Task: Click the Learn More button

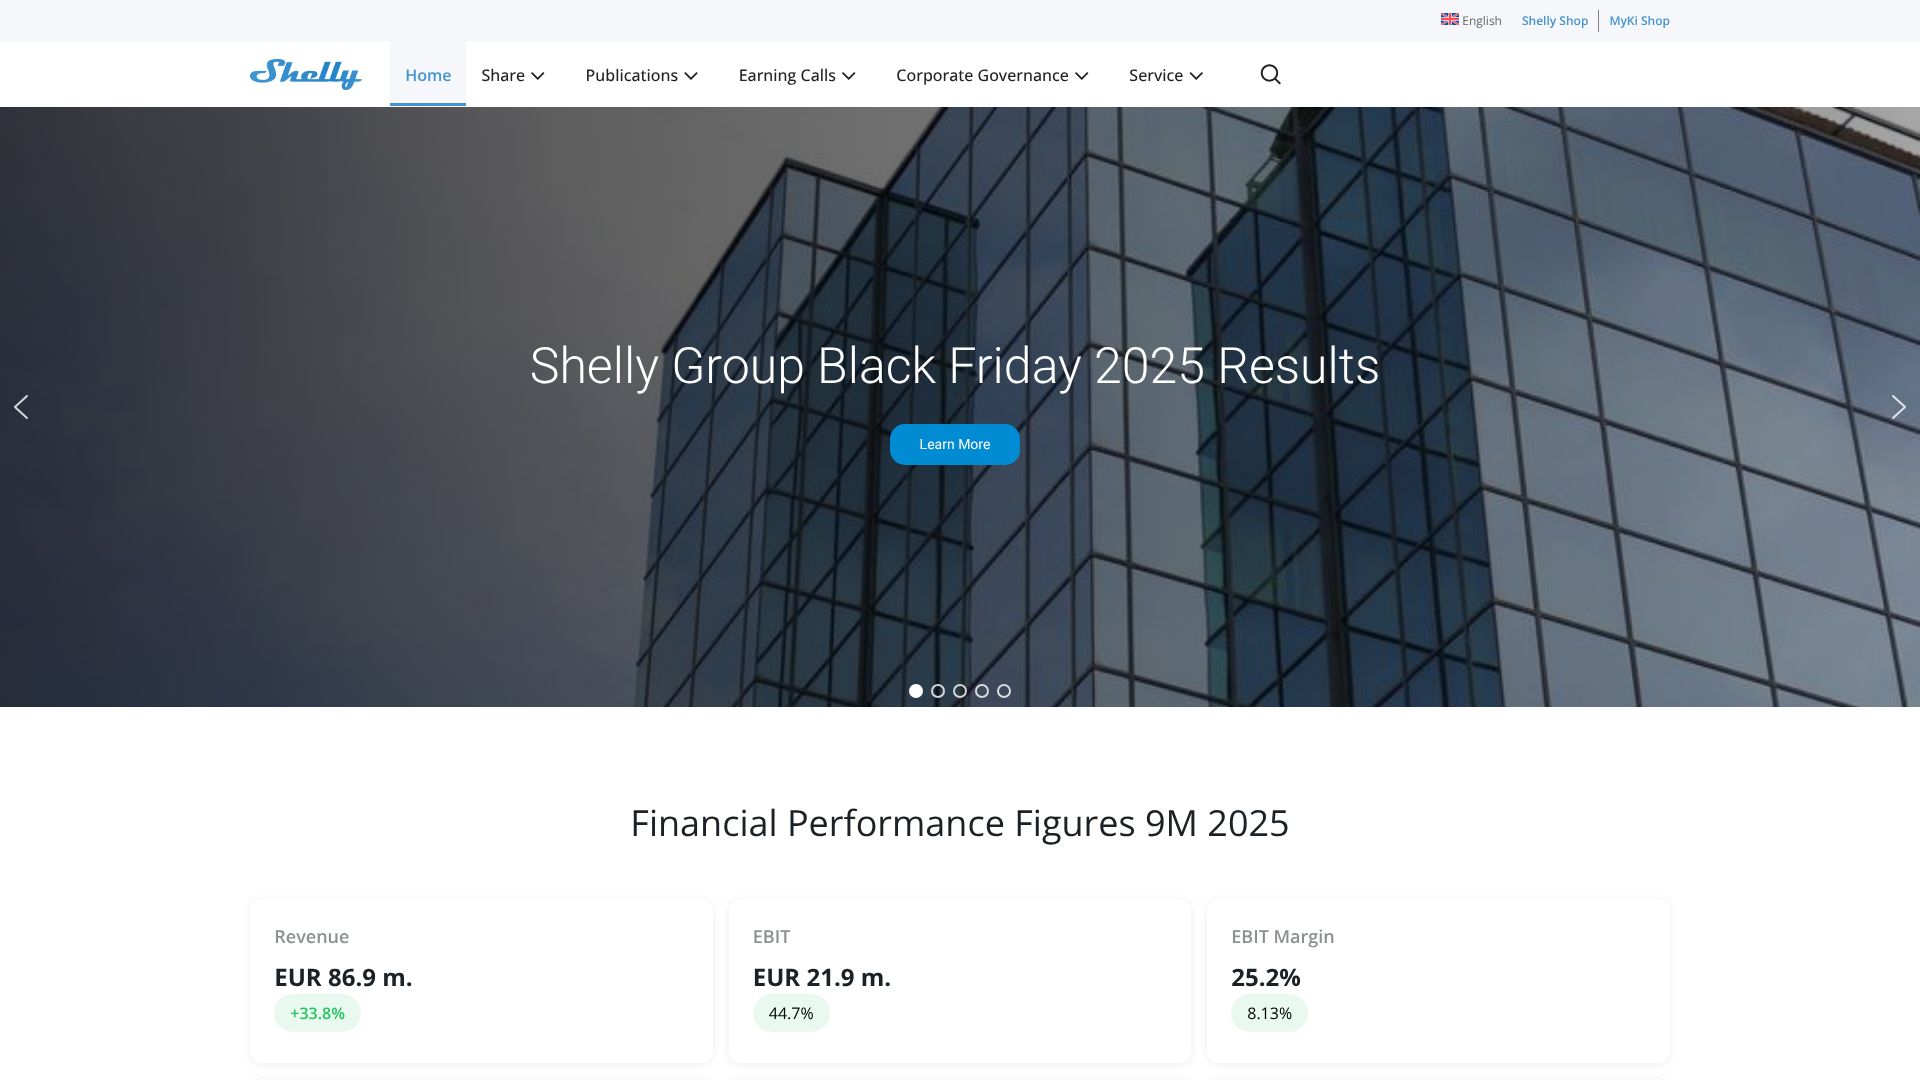Action: click(954, 444)
